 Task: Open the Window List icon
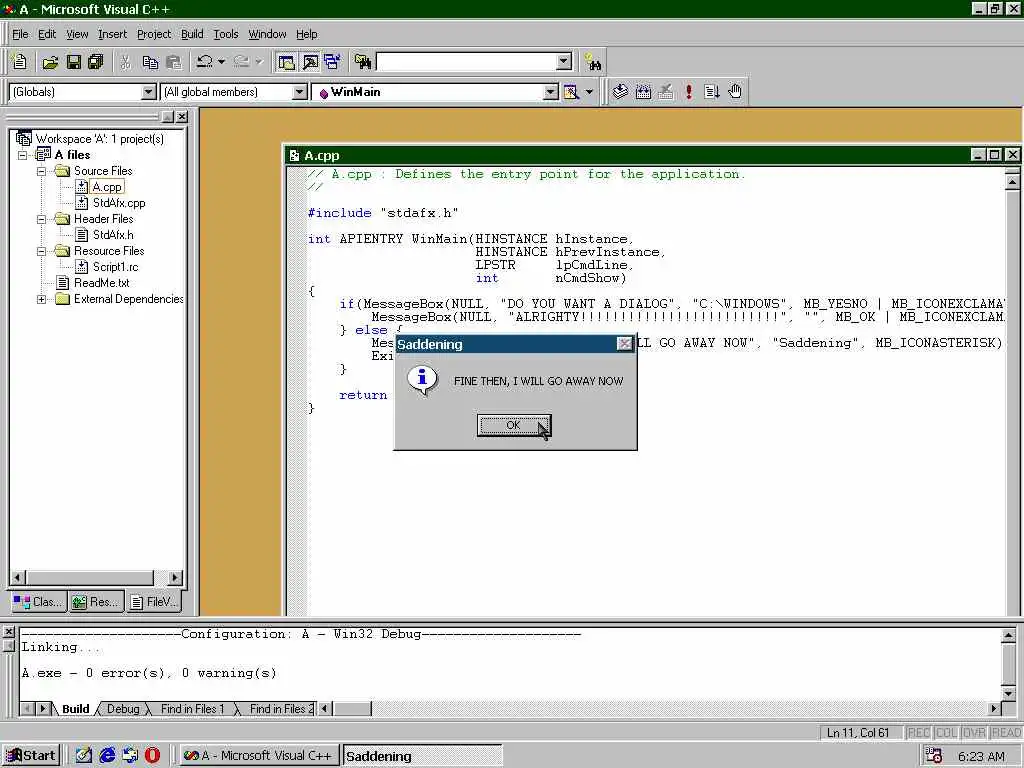(x=332, y=62)
